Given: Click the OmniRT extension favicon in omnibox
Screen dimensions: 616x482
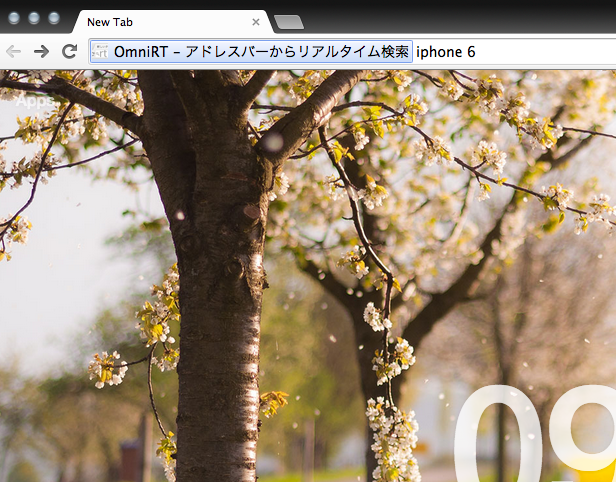Looking at the screenshot, I should pyautogui.click(x=100, y=51).
